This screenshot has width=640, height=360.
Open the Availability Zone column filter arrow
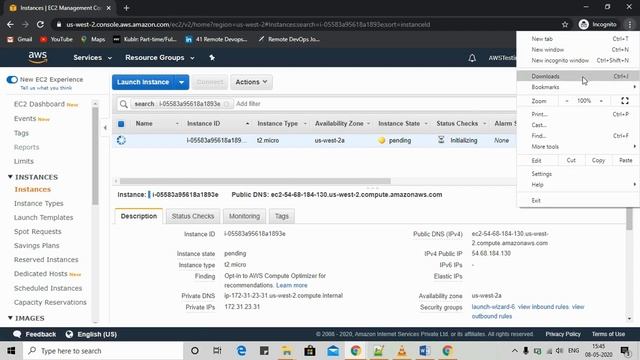[x=369, y=124]
